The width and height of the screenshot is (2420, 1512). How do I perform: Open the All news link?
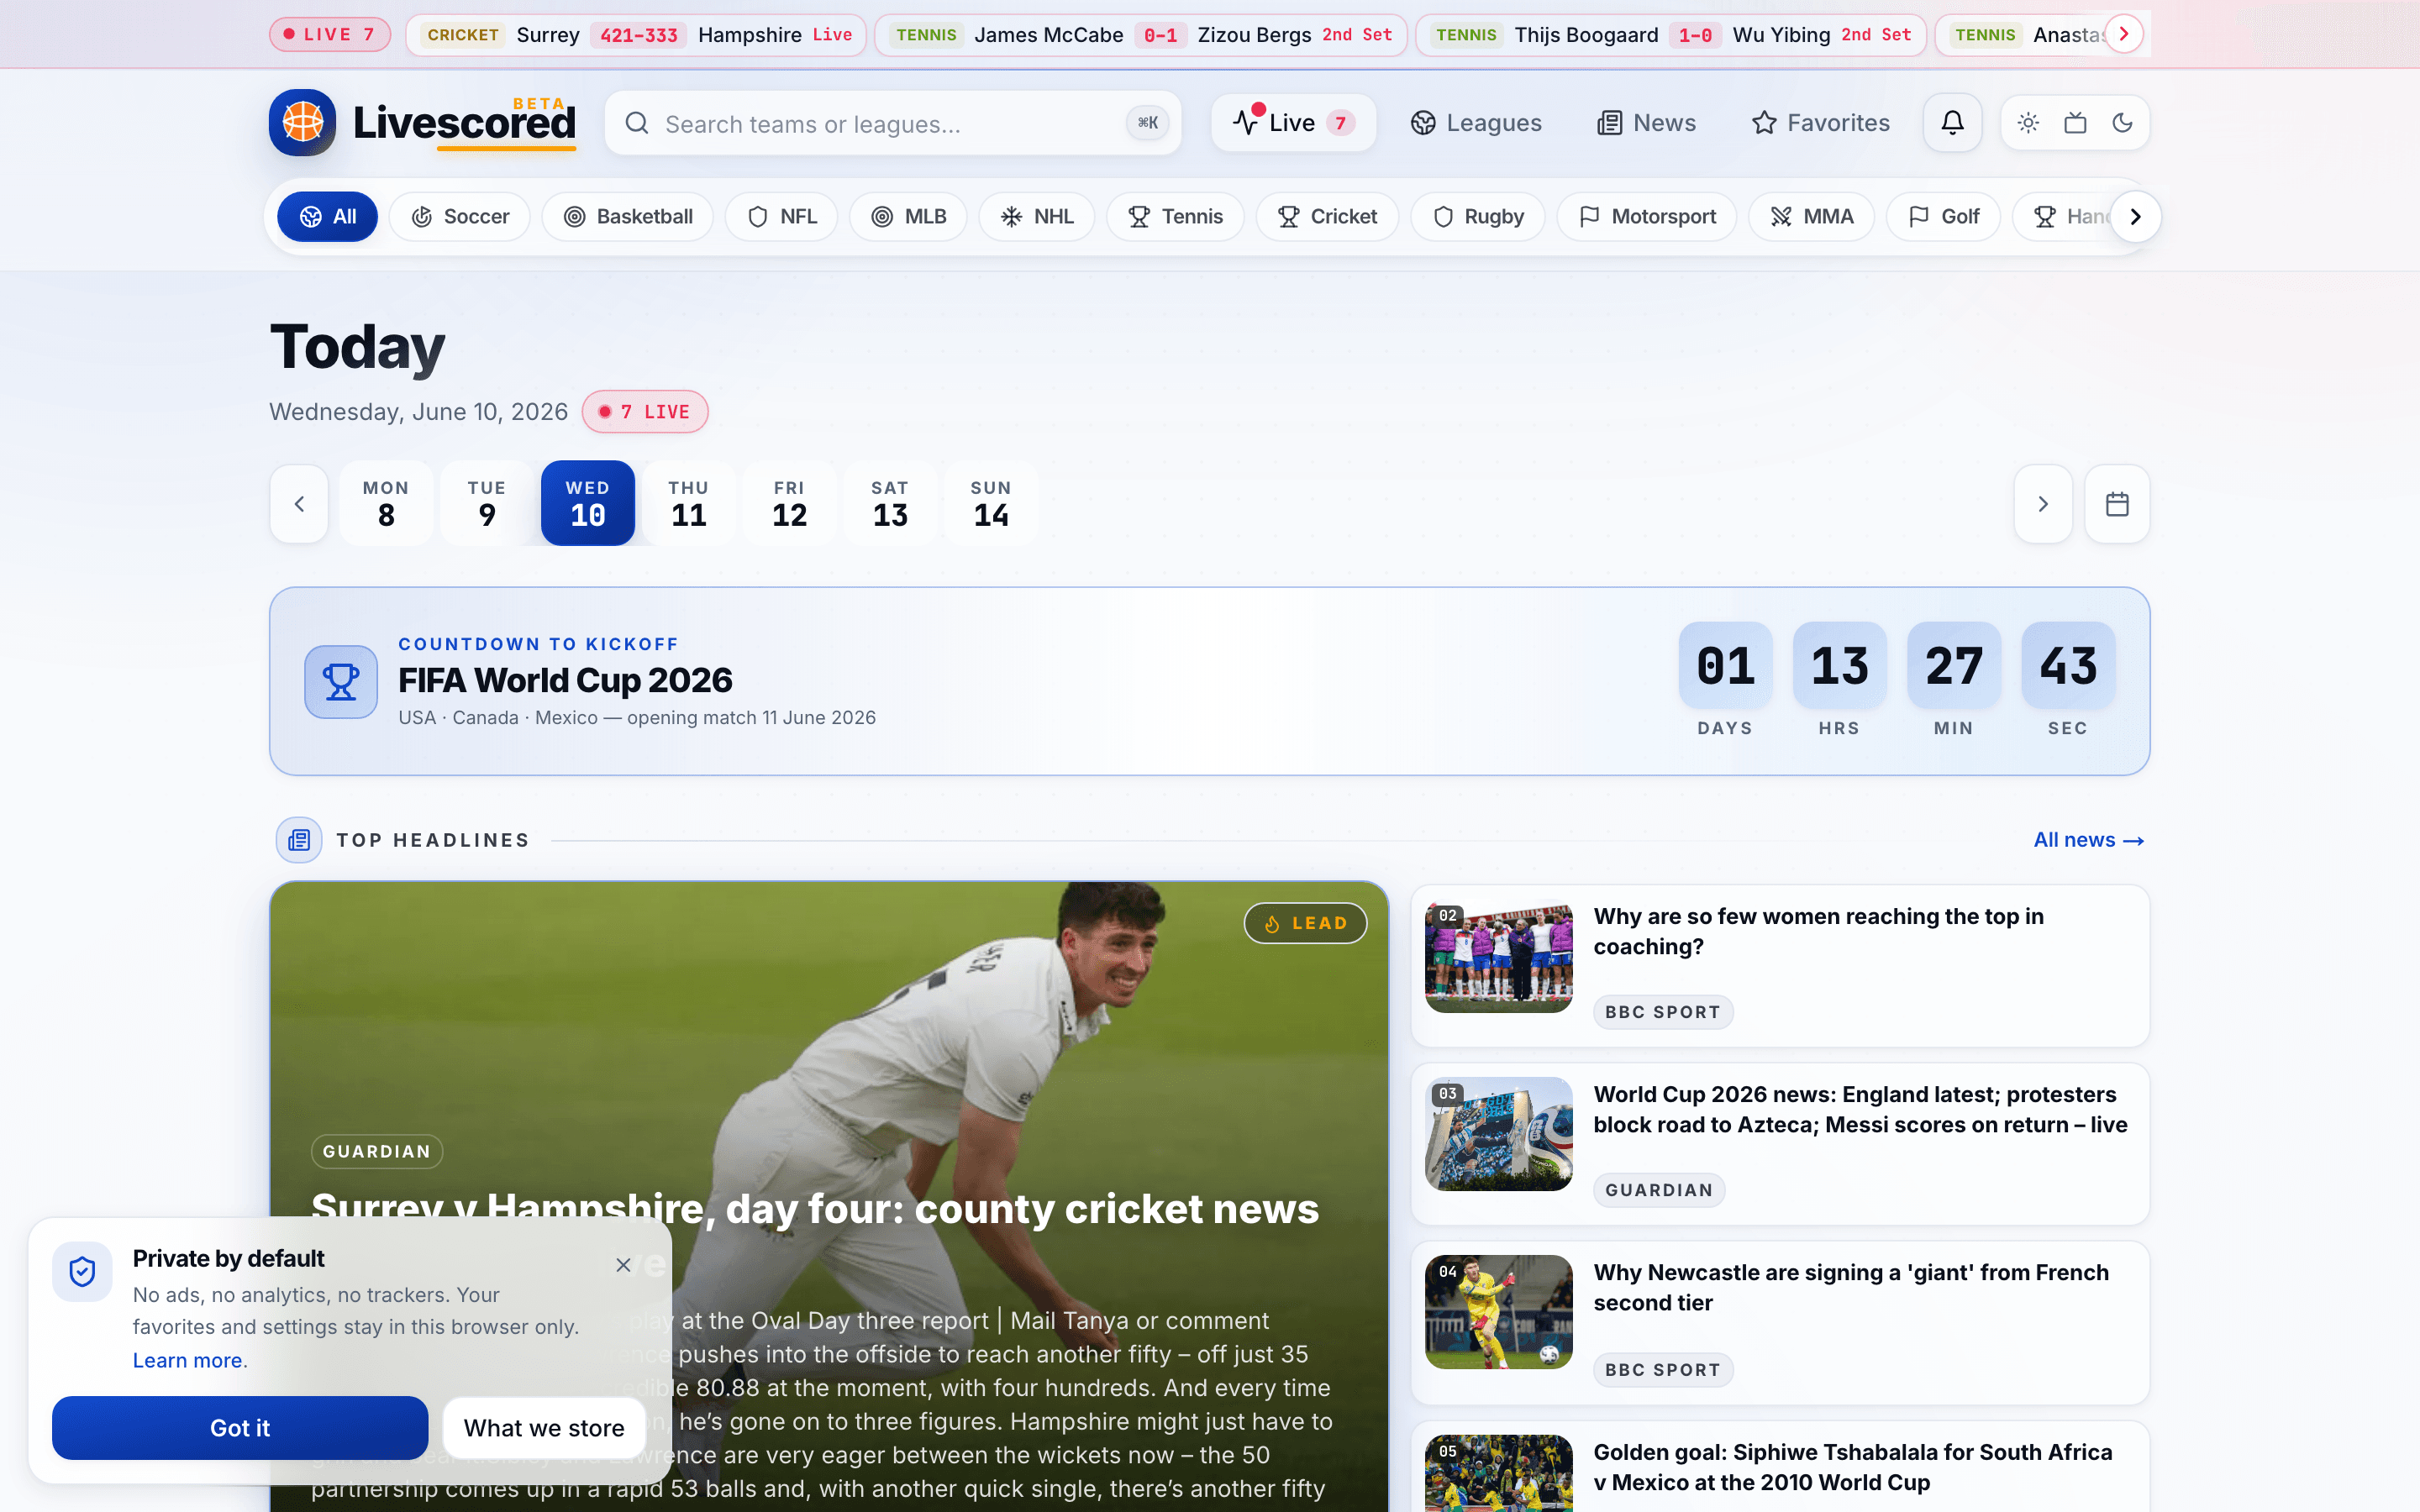[2088, 840]
